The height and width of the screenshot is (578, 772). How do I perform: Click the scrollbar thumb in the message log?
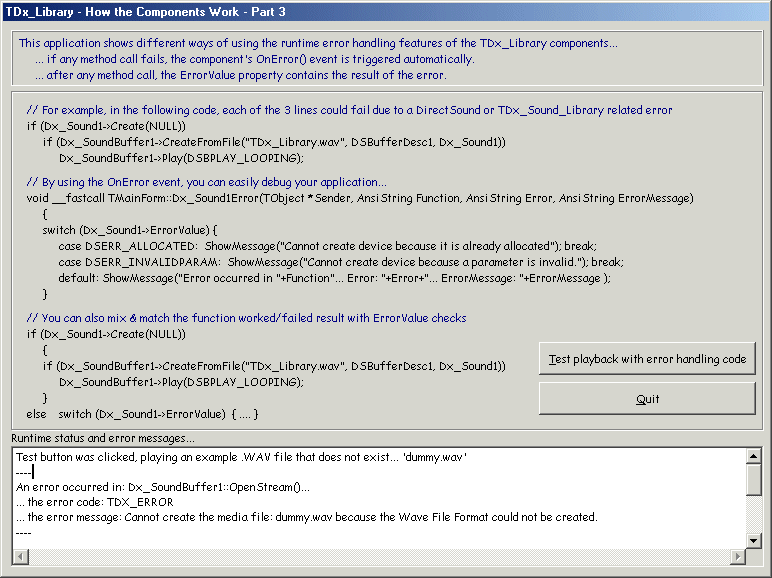(754, 479)
